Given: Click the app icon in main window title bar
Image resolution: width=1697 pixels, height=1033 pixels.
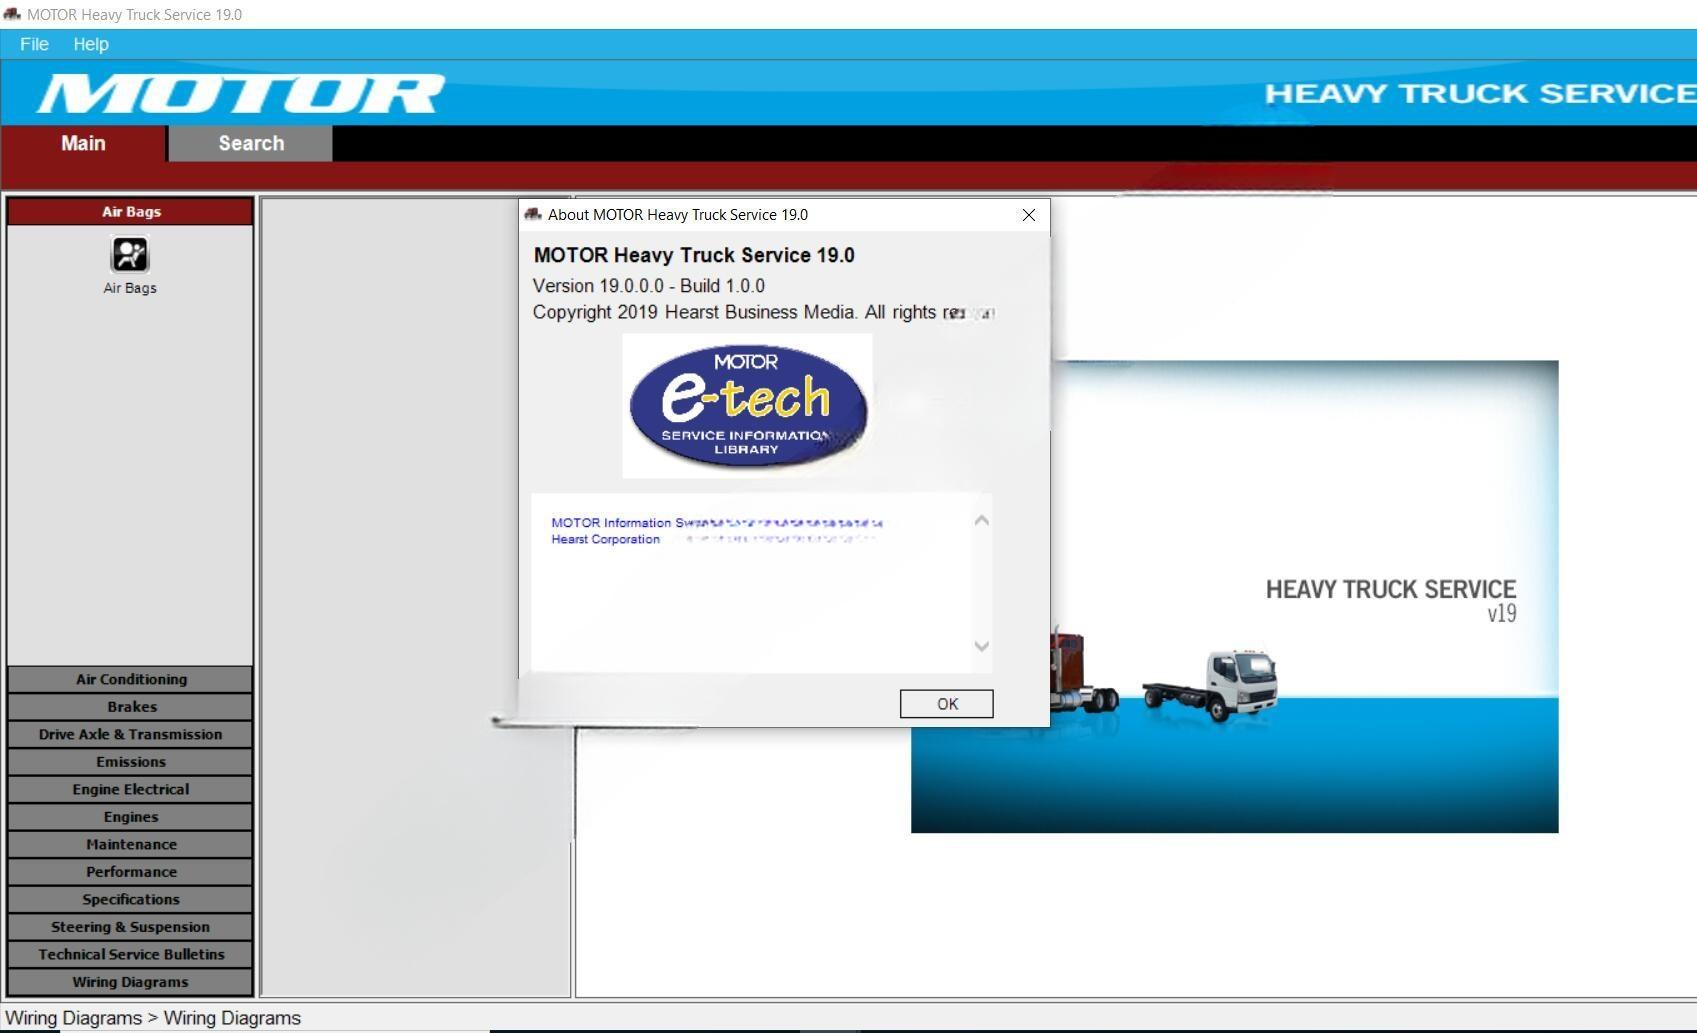Looking at the screenshot, I should pos(12,14).
